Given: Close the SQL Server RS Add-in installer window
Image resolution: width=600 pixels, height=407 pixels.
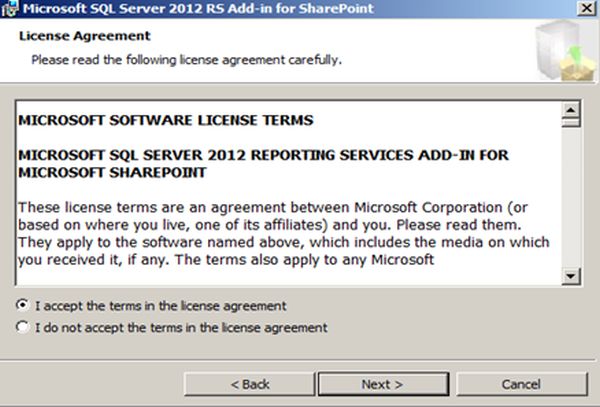Looking at the screenshot, I should tap(584, 9).
